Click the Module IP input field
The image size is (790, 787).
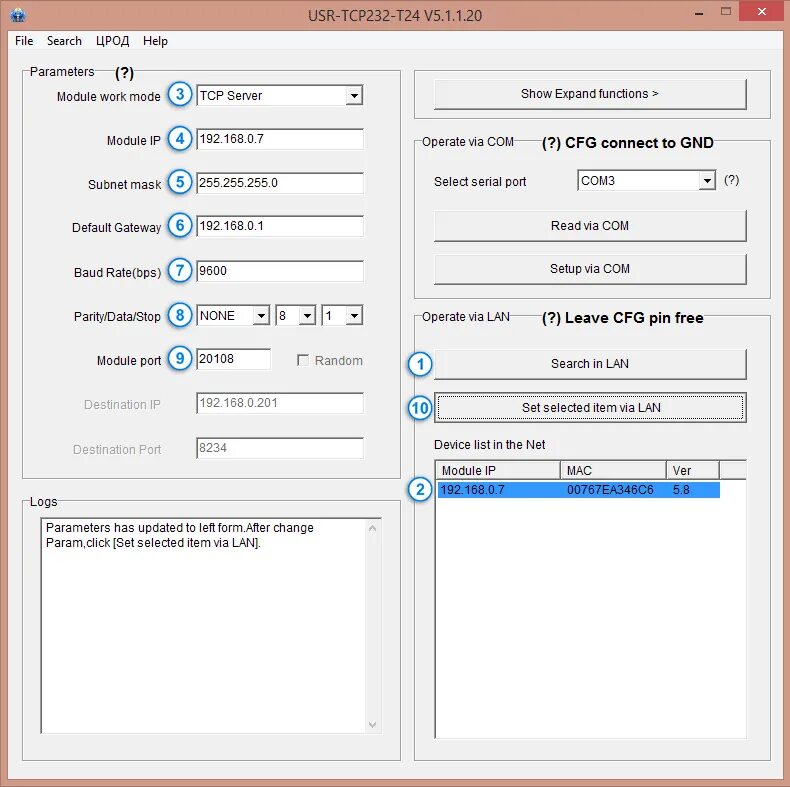(x=280, y=139)
